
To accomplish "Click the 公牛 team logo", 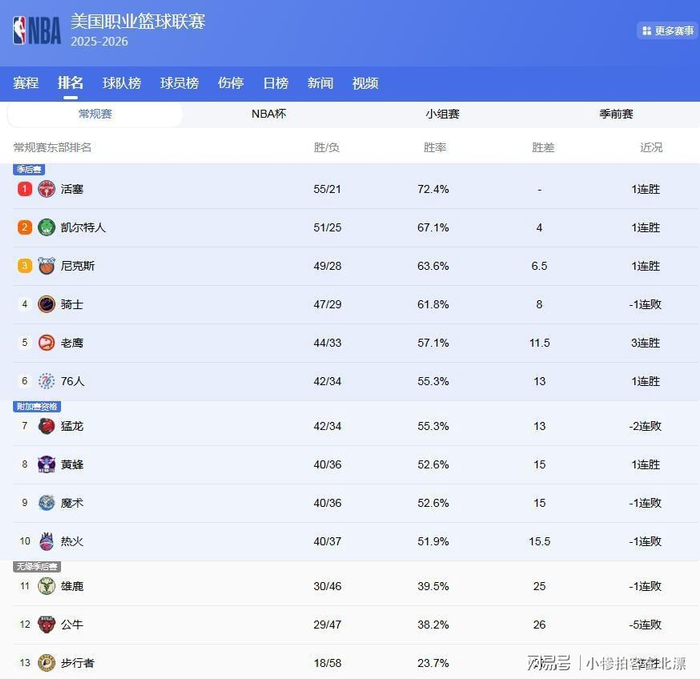I will coord(46,625).
